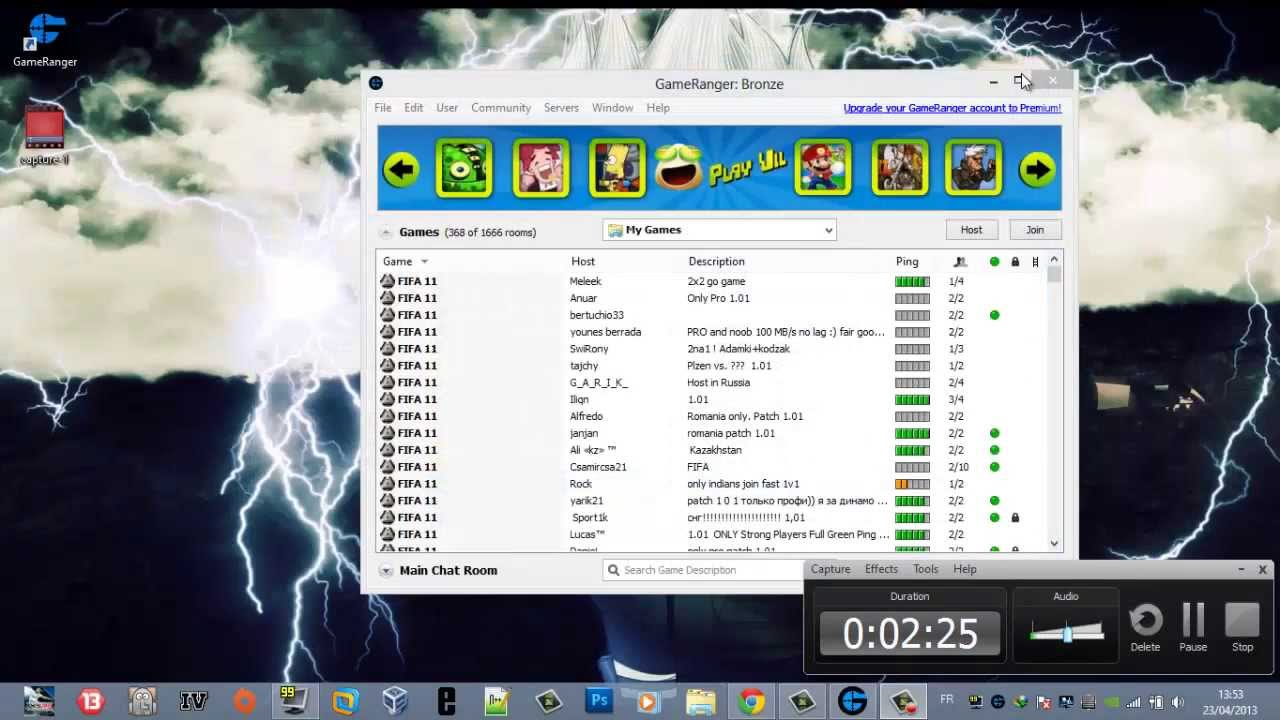Switch to GameRanger in the taskbar
This screenshot has width=1280, height=720.
click(x=853, y=701)
